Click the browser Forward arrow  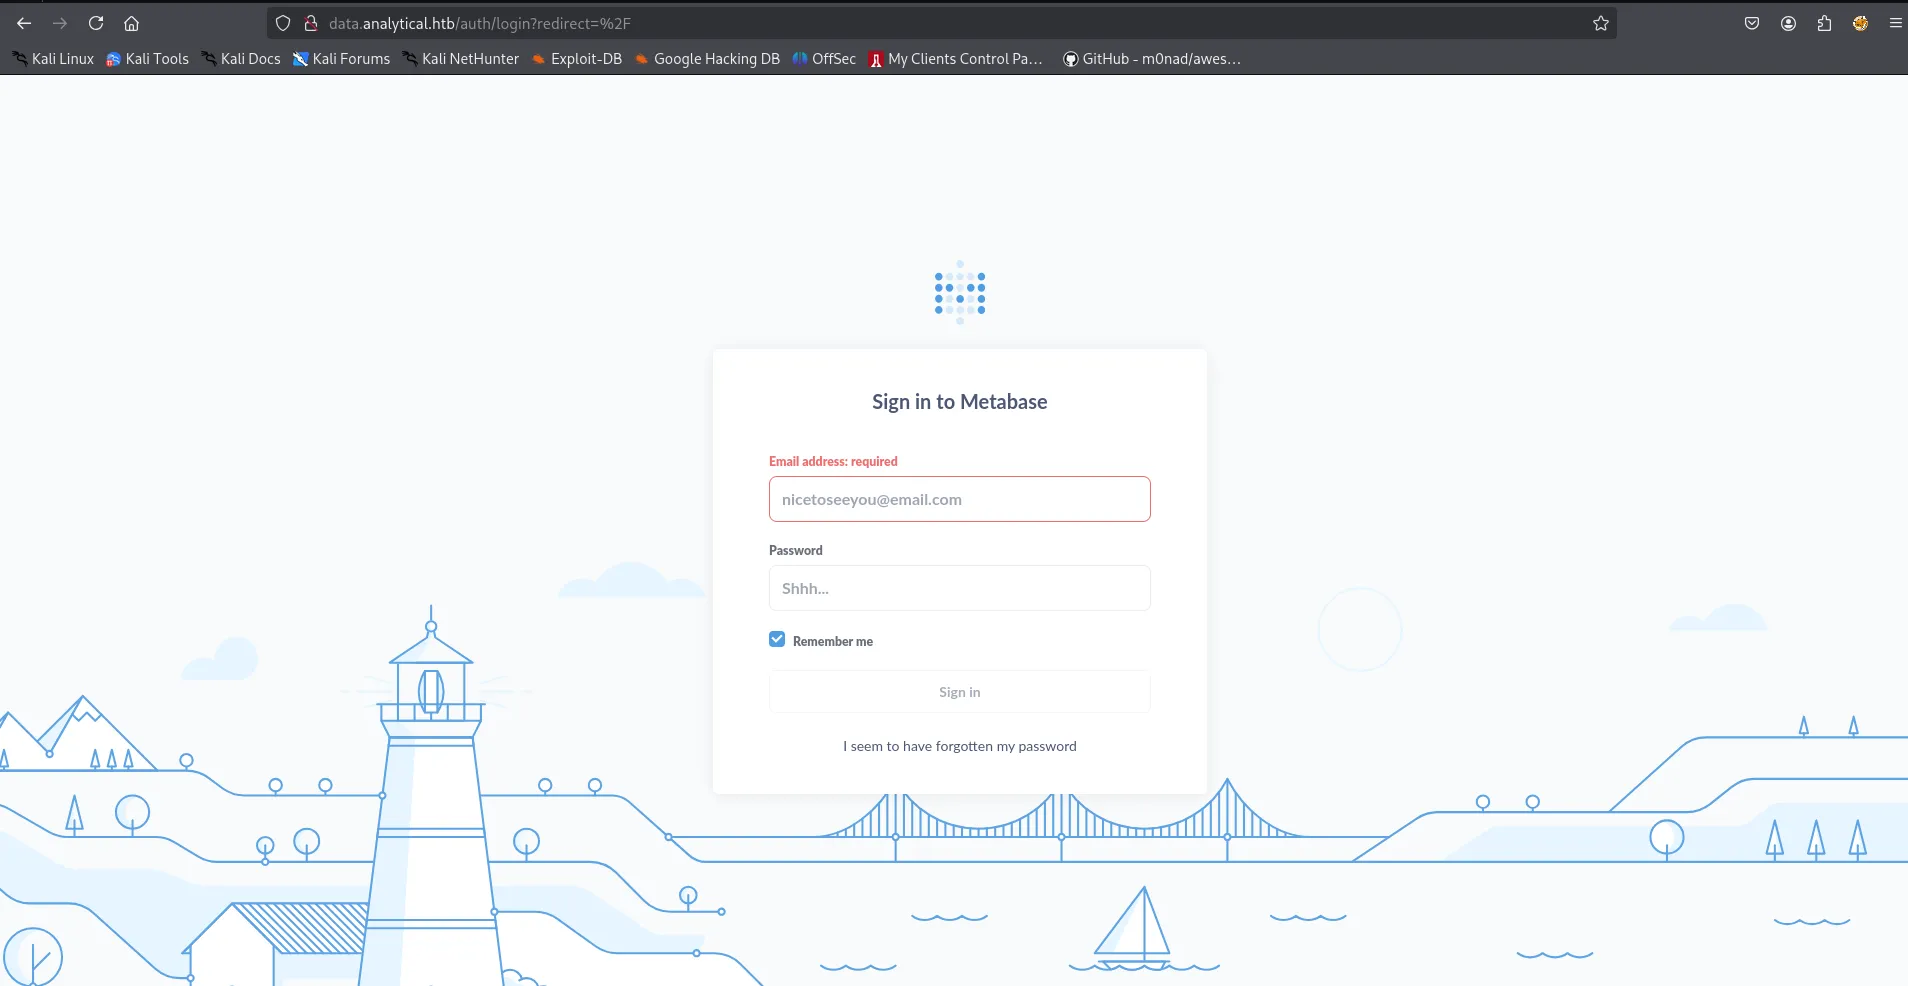(60, 23)
